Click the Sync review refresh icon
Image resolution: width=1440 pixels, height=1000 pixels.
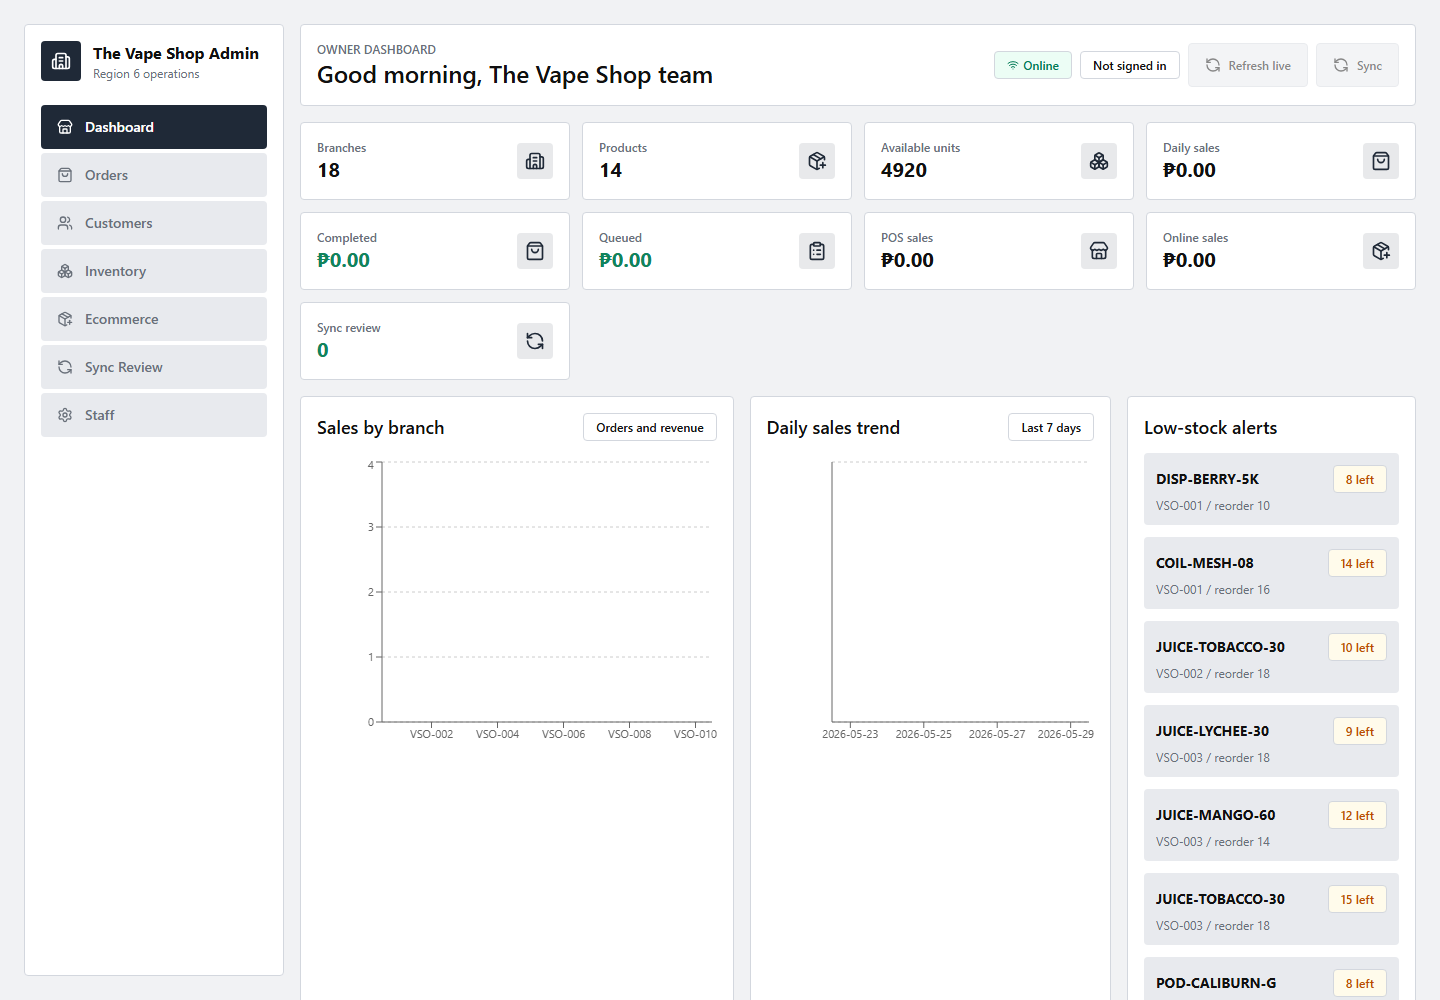[x=535, y=341]
